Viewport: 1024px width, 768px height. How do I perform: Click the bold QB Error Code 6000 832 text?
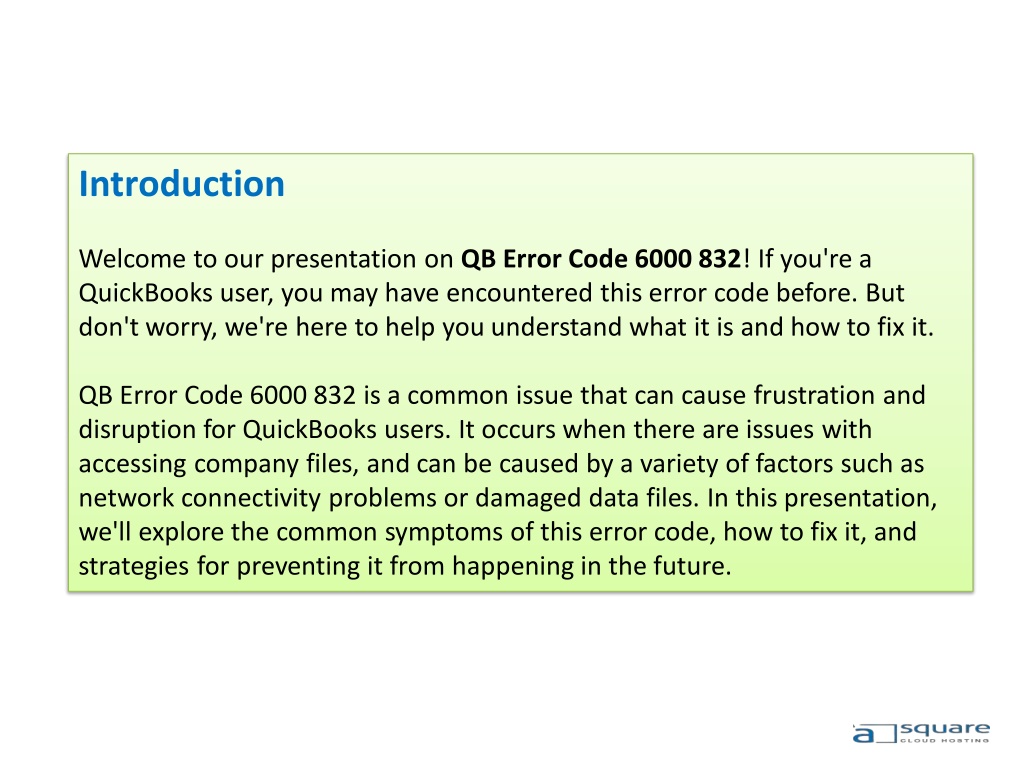tap(601, 259)
